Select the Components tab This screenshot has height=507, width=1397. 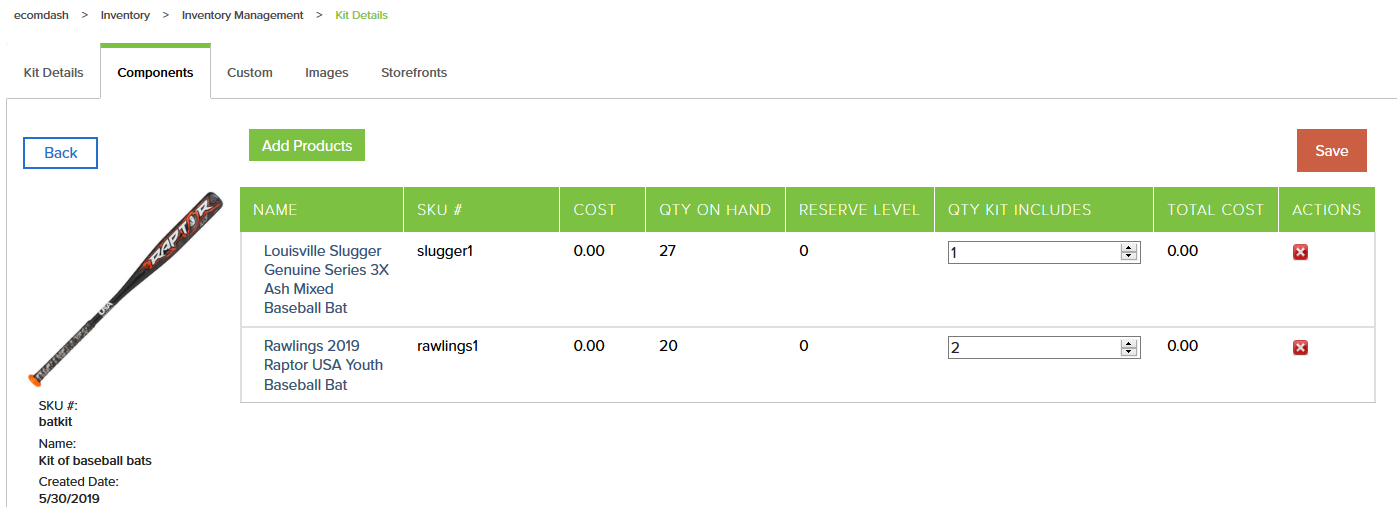pyautogui.click(x=155, y=73)
